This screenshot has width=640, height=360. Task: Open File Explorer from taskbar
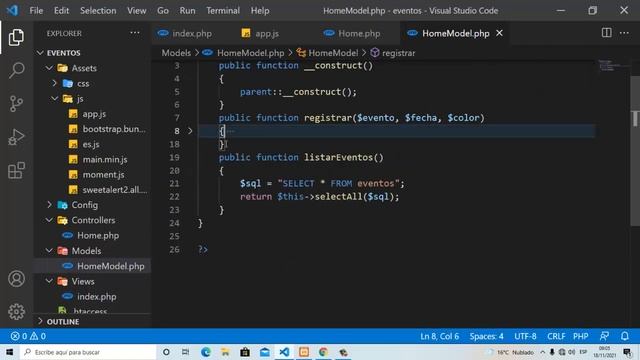225,352
